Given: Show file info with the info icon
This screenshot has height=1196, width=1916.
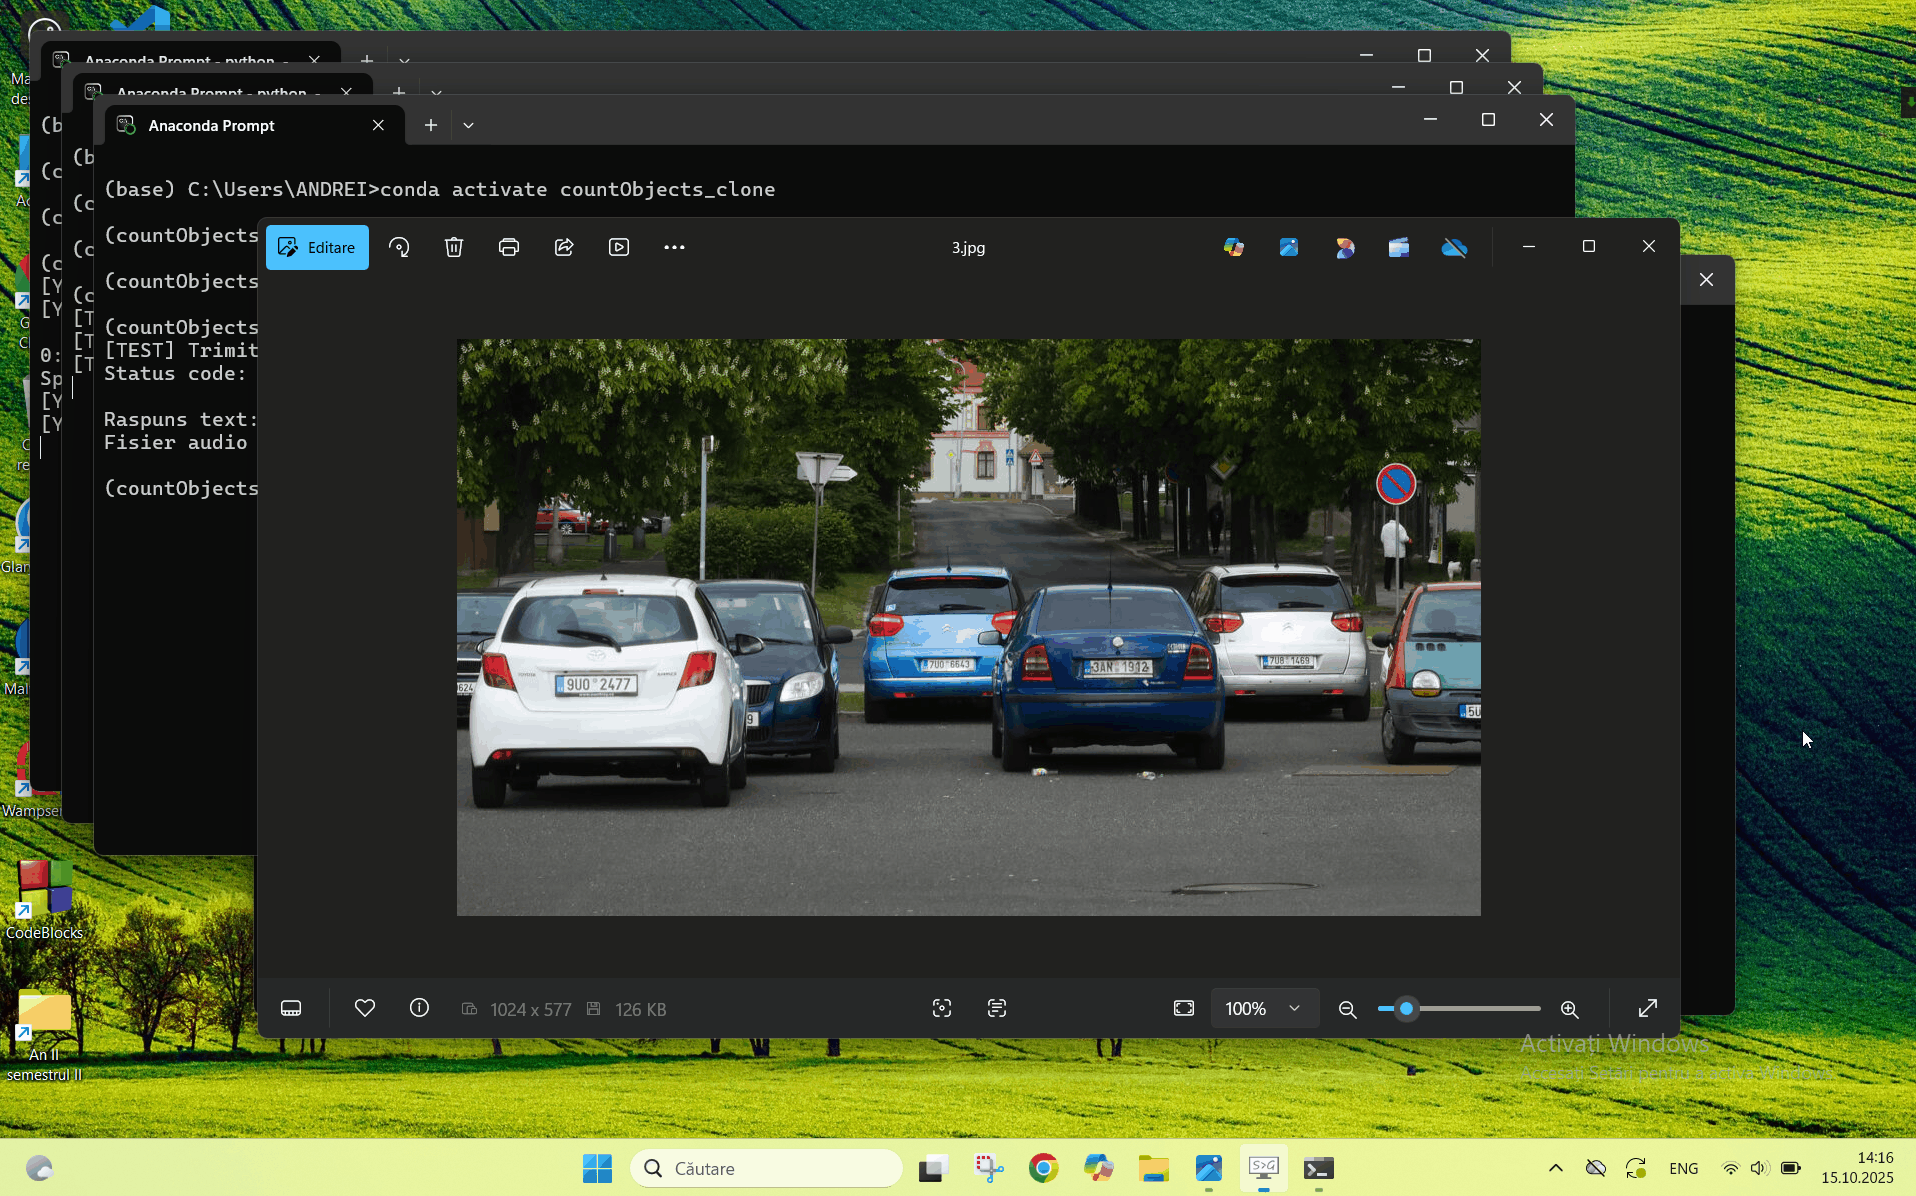Looking at the screenshot, I should pos(419,1008).
